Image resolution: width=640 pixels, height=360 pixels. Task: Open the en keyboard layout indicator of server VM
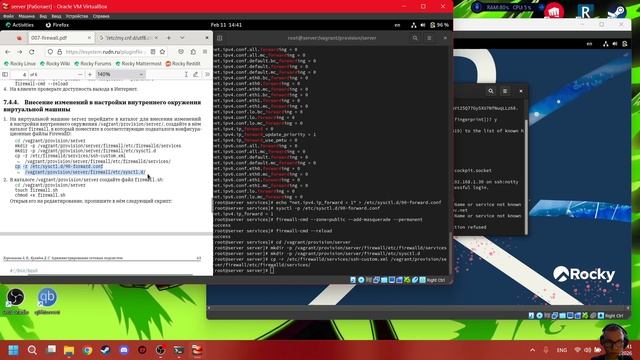397,25
